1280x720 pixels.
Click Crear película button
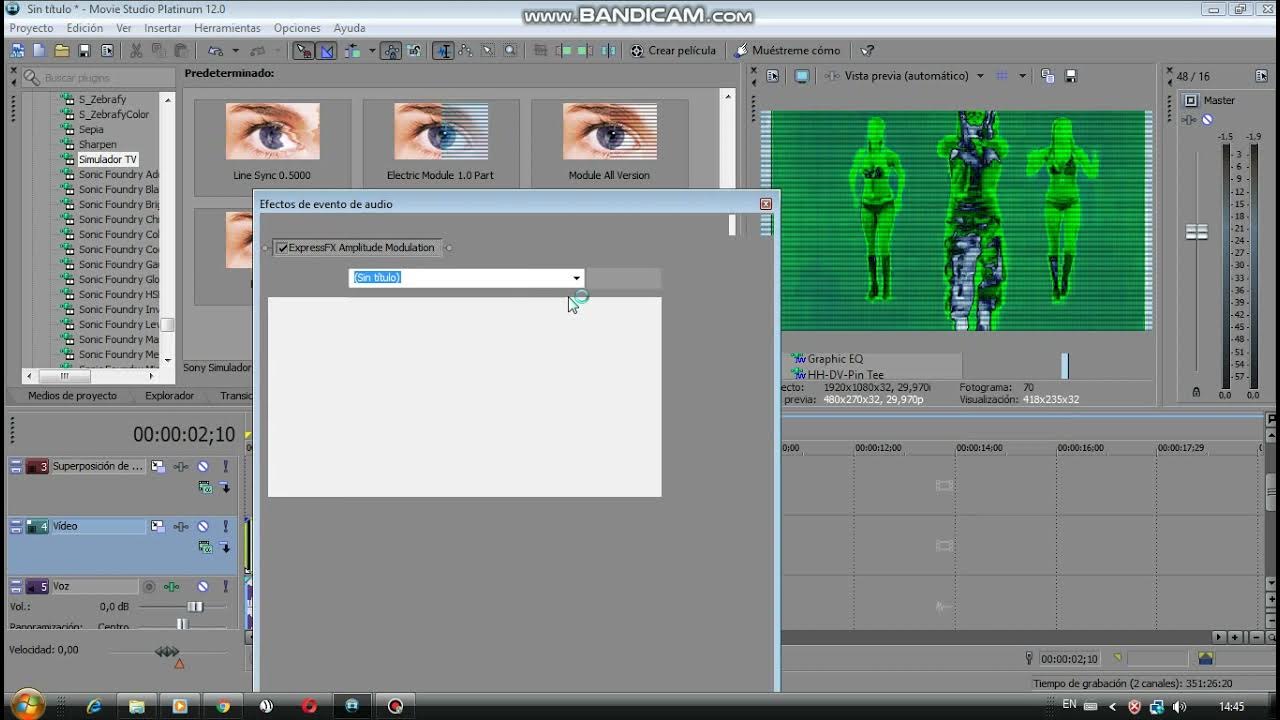click(673, 50)
